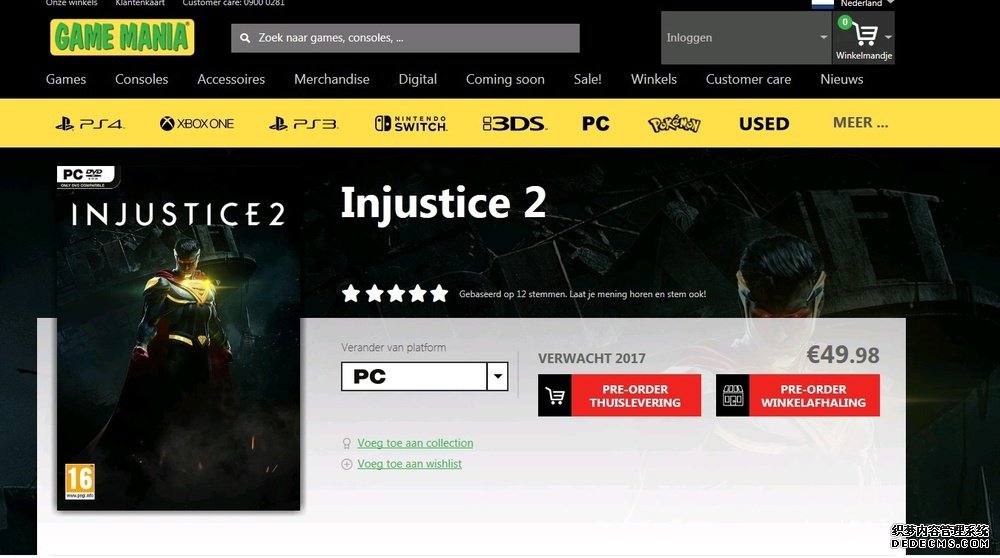Open the Merchandise menu
The image size is (1000, 558).
point(331,79)
